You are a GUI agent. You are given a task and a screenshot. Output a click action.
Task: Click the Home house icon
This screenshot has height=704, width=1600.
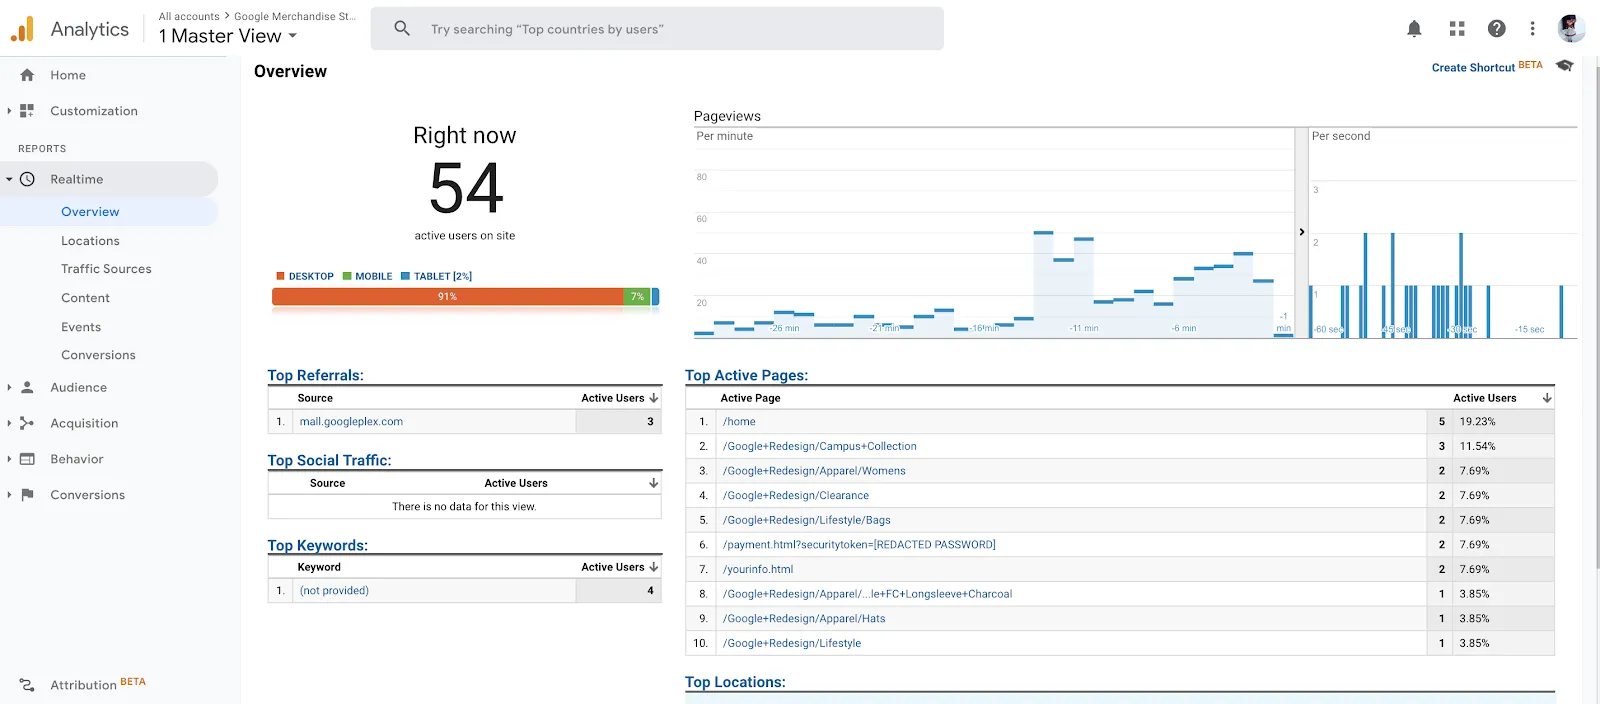pyautogui.click(x=27, y=75)
